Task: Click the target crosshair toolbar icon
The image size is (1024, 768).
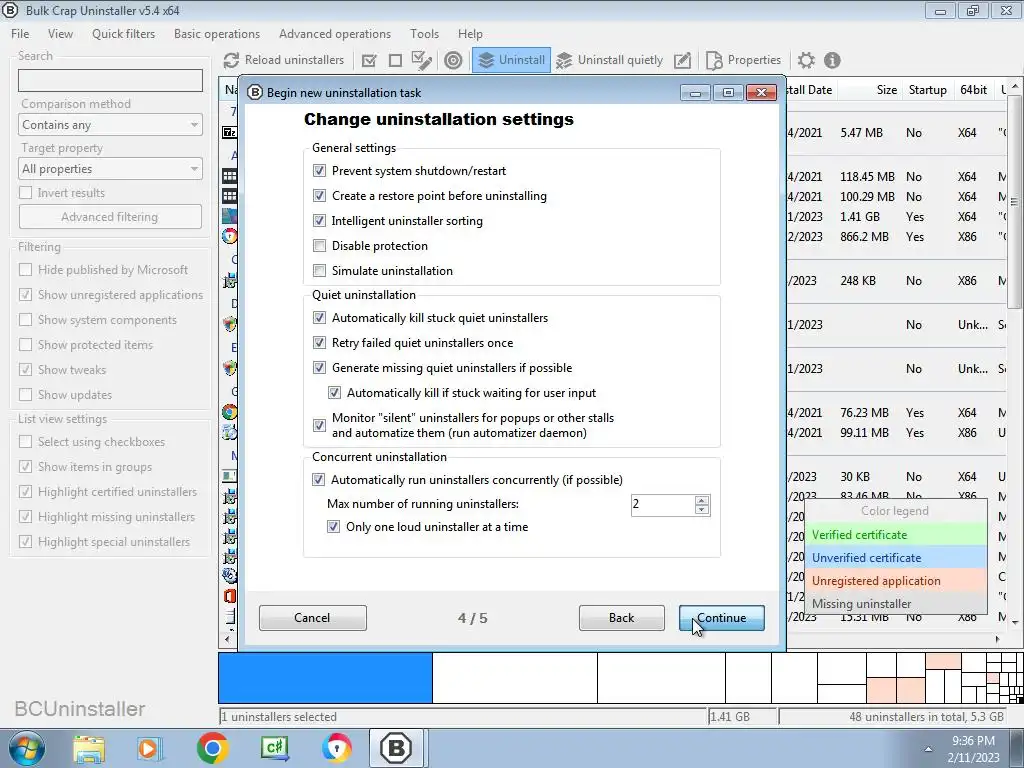Action: 453,60
